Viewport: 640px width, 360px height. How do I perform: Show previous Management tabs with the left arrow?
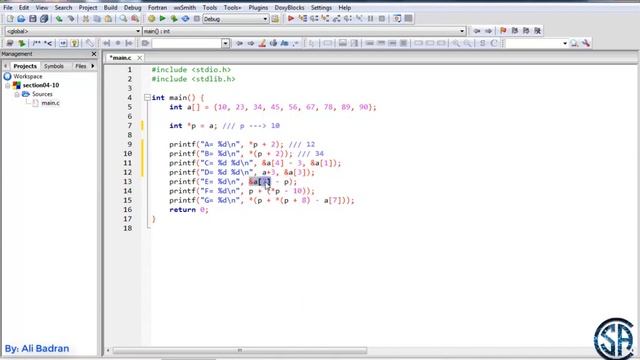[x=6, y=66]
